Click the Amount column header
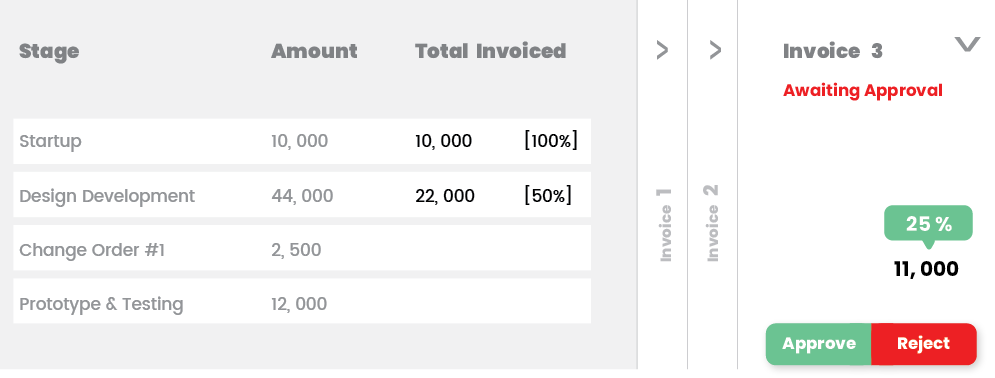 314,51
